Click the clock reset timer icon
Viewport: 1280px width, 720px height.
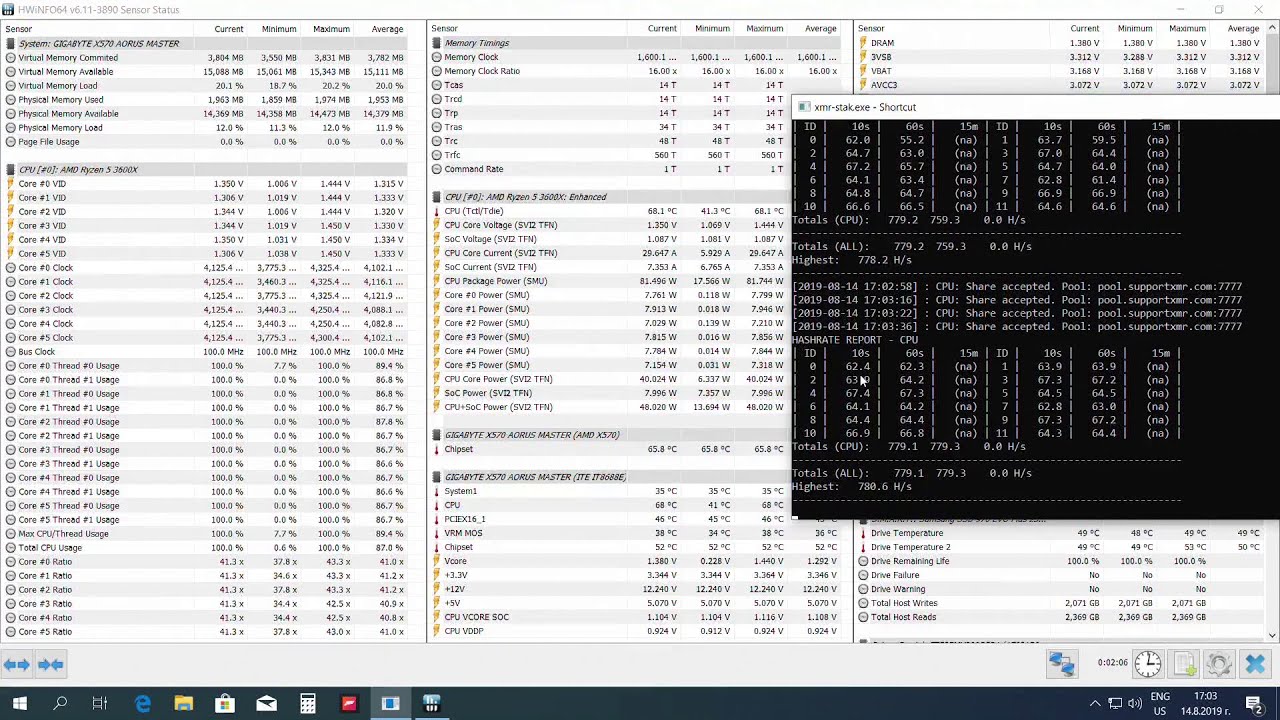(x=1148, y=664)
